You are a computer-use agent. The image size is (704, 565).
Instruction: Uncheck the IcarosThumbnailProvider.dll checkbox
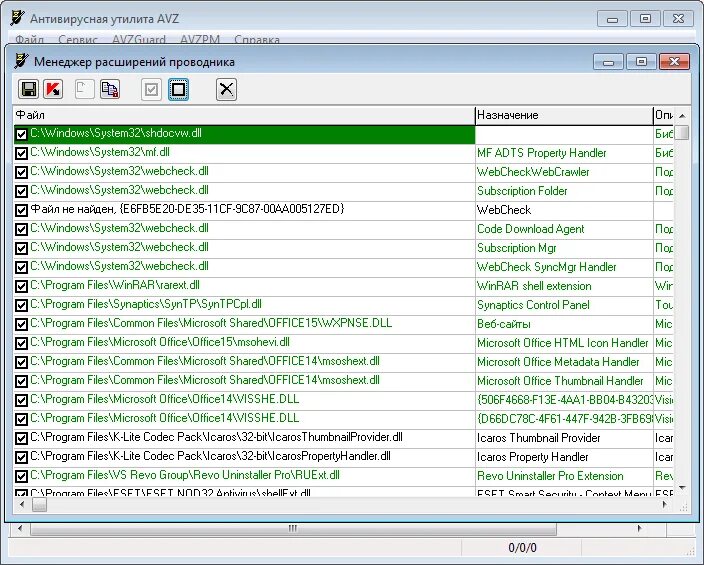21,438
